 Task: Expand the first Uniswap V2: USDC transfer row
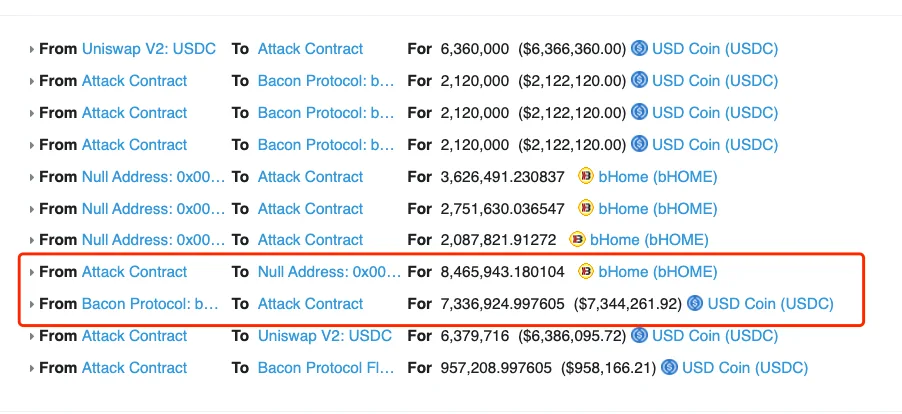pos(32,49)
